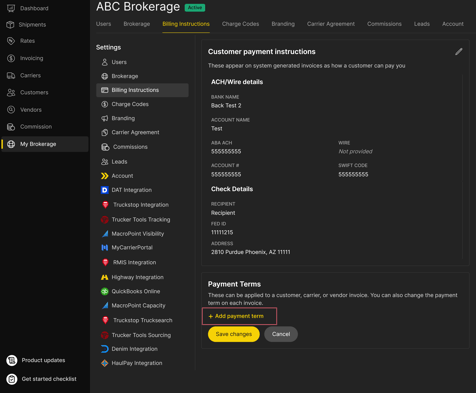
Task: Open Carrier Agreement in settings list
Action: pos(142,132)
